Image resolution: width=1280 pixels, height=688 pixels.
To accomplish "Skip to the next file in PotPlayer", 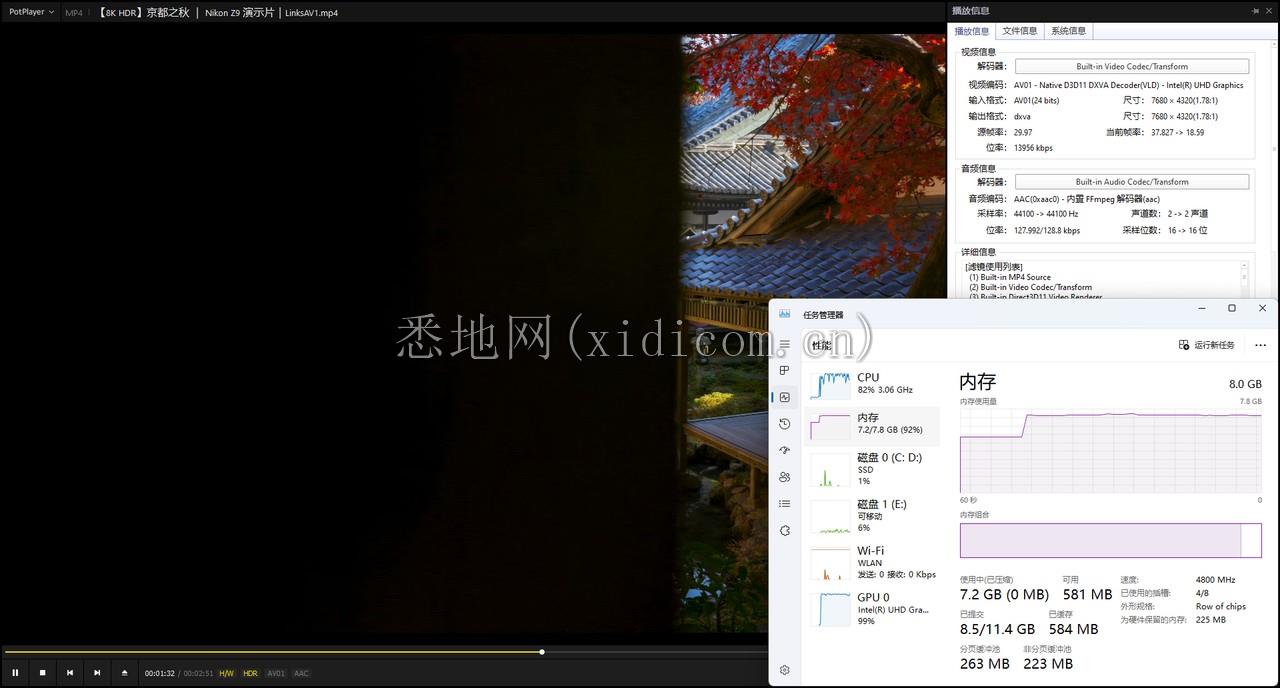I will (97, 673).
